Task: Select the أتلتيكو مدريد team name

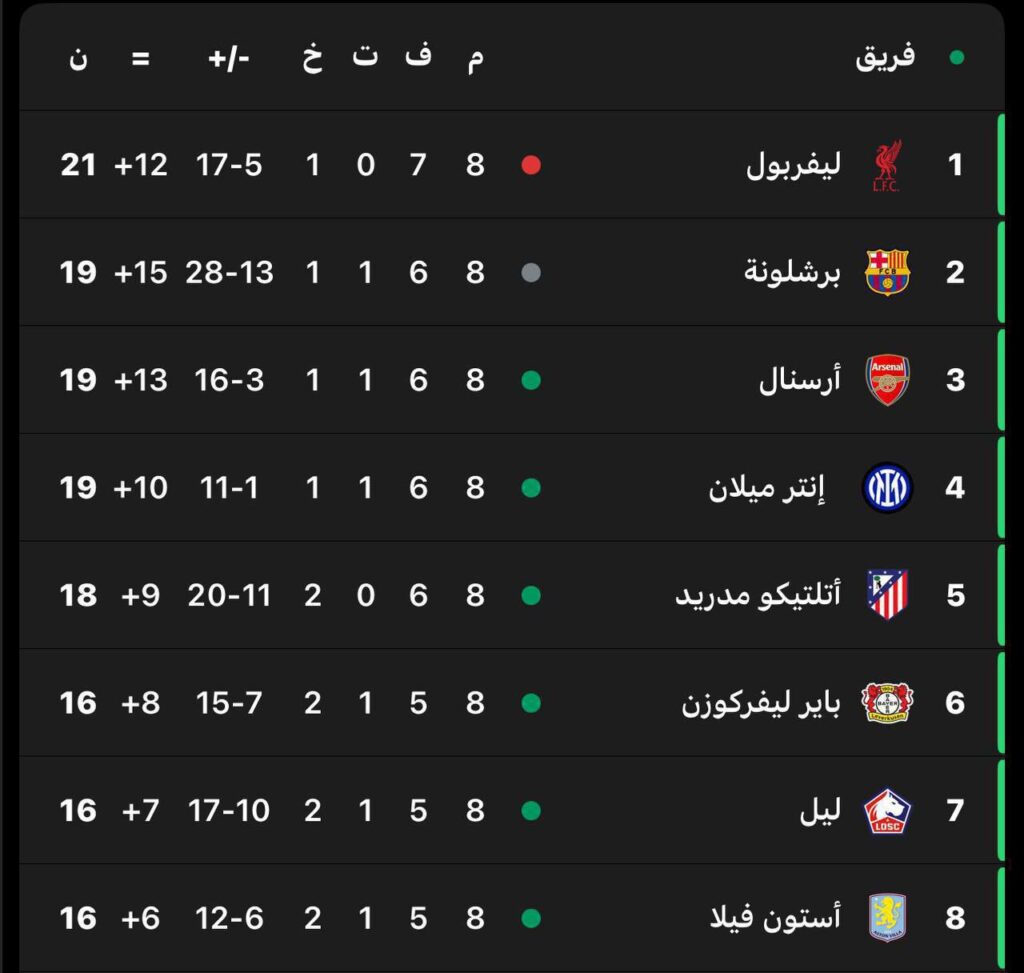Action: coord(758,595)
